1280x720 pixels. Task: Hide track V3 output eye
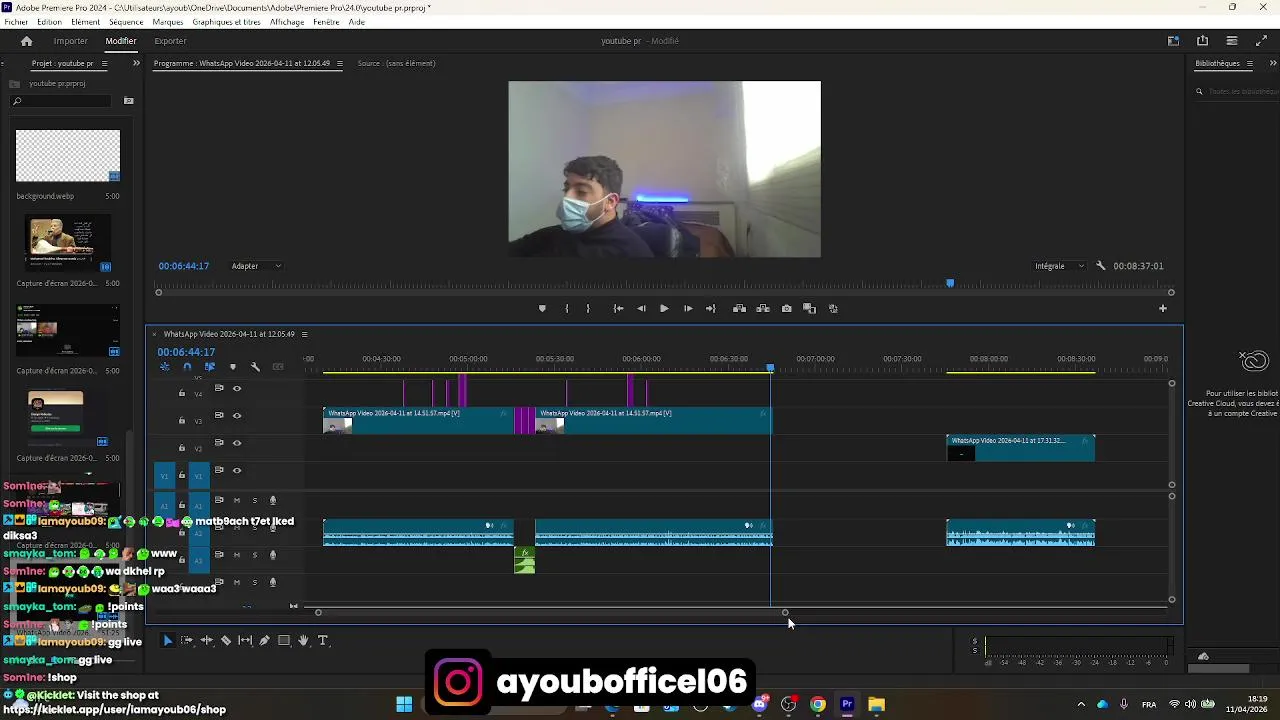[237, 415]
